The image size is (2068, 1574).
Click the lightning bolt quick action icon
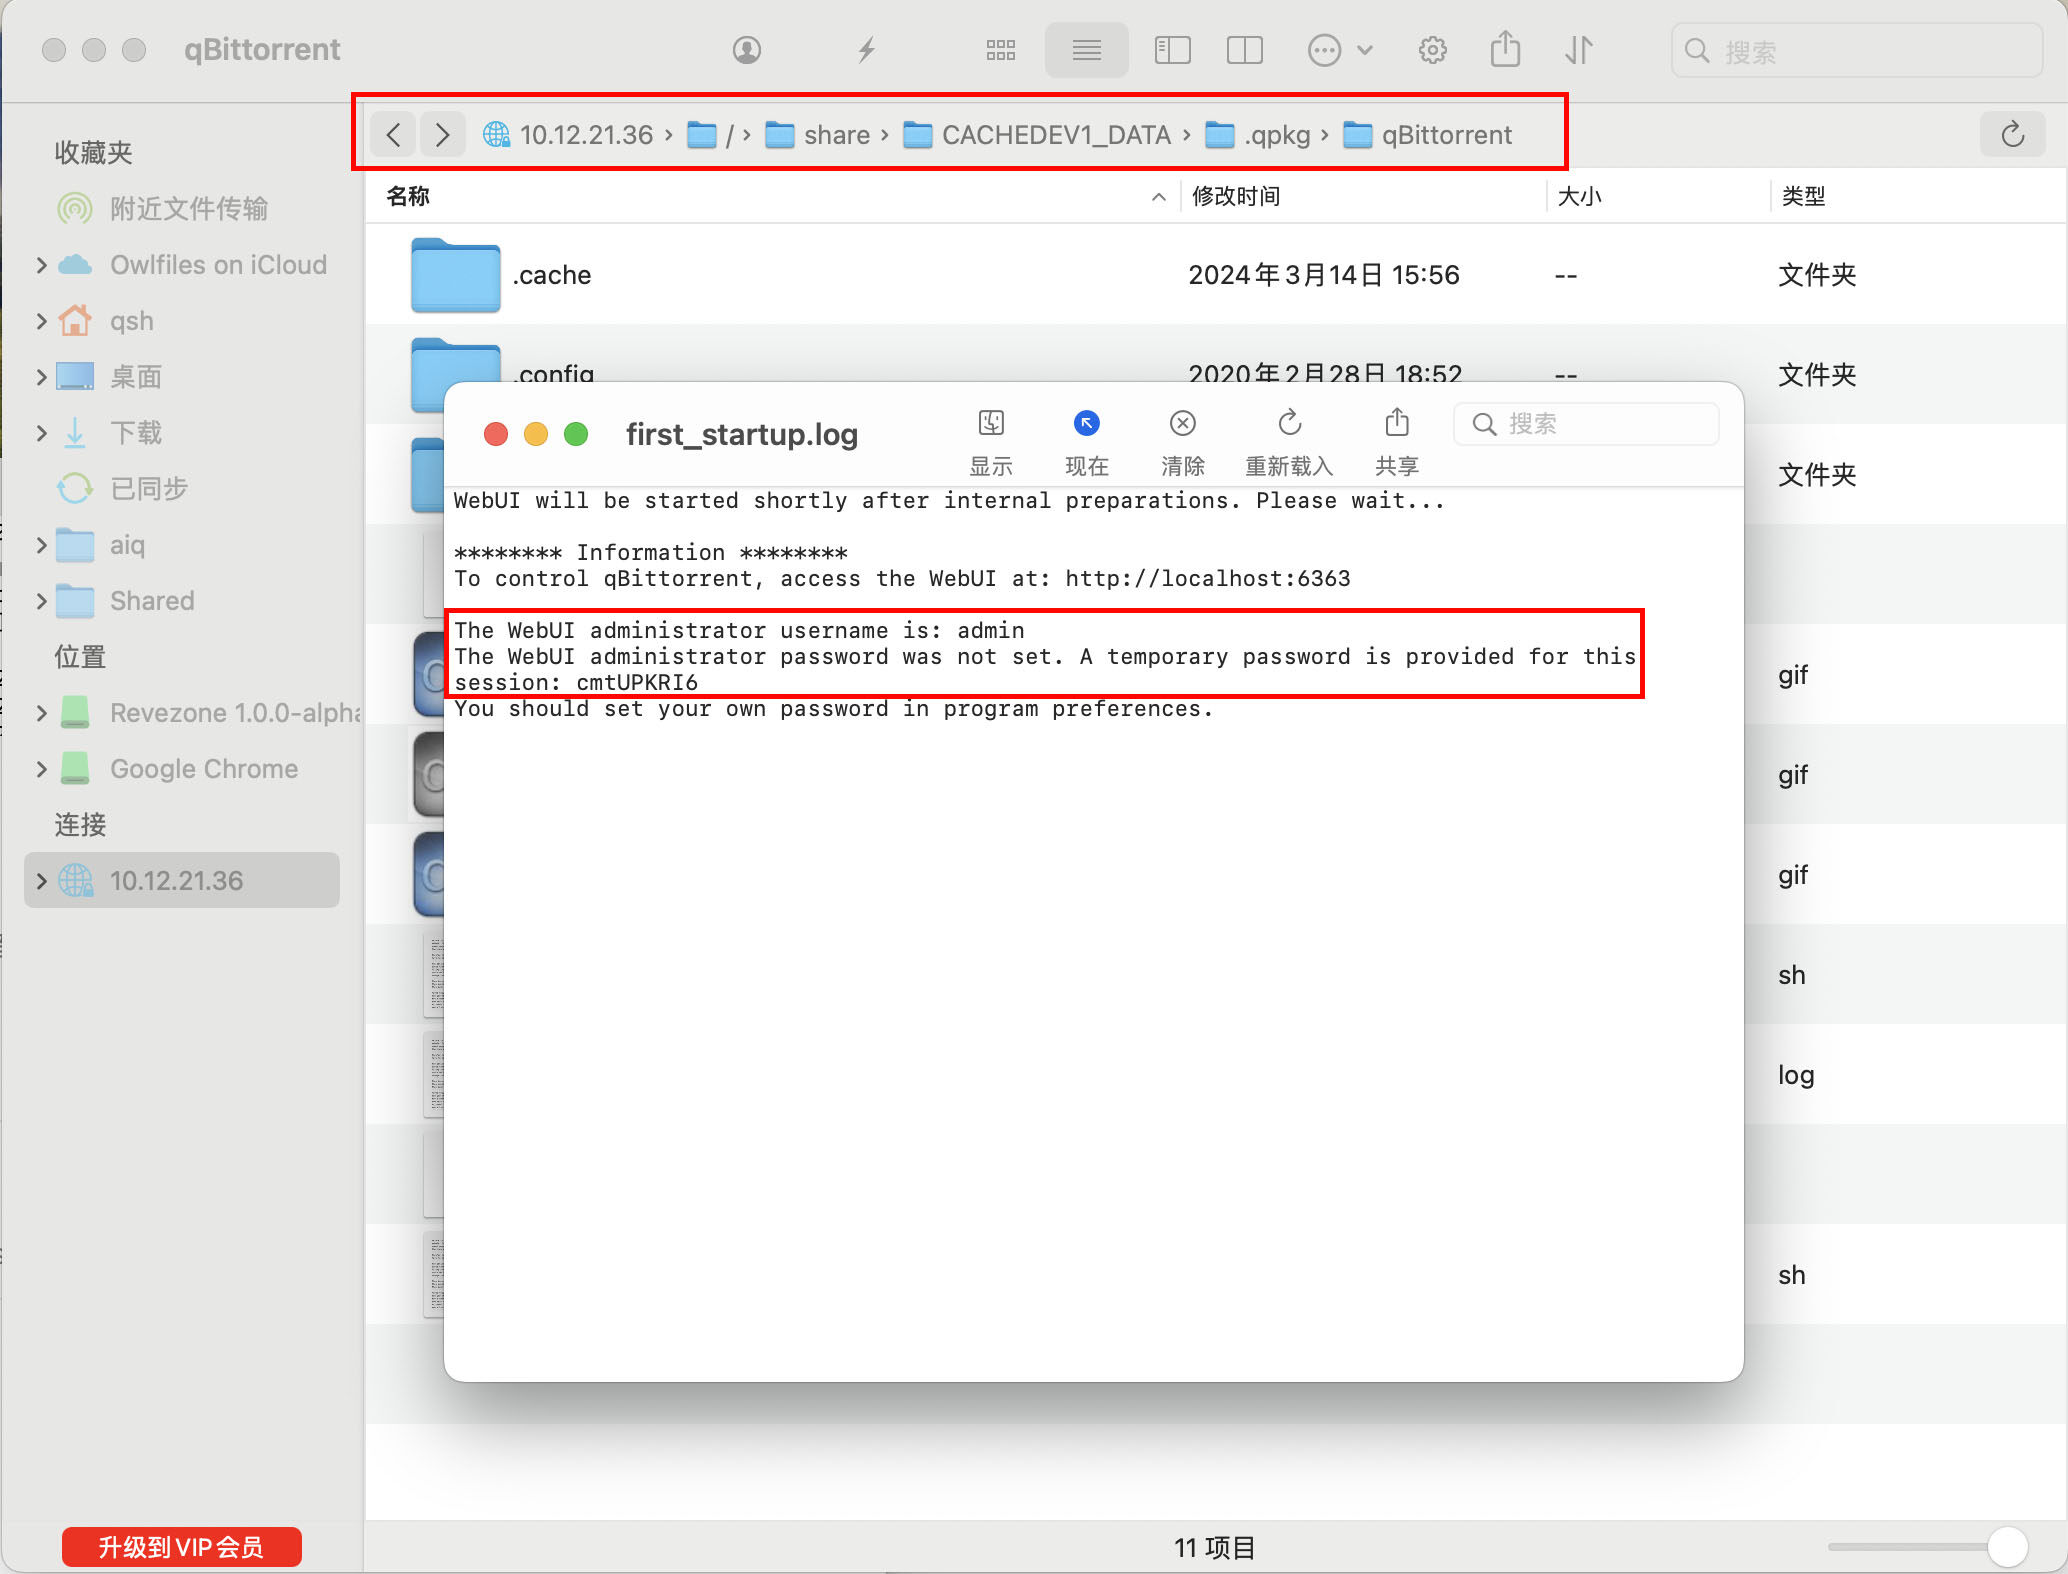click(x=867, y=50)
